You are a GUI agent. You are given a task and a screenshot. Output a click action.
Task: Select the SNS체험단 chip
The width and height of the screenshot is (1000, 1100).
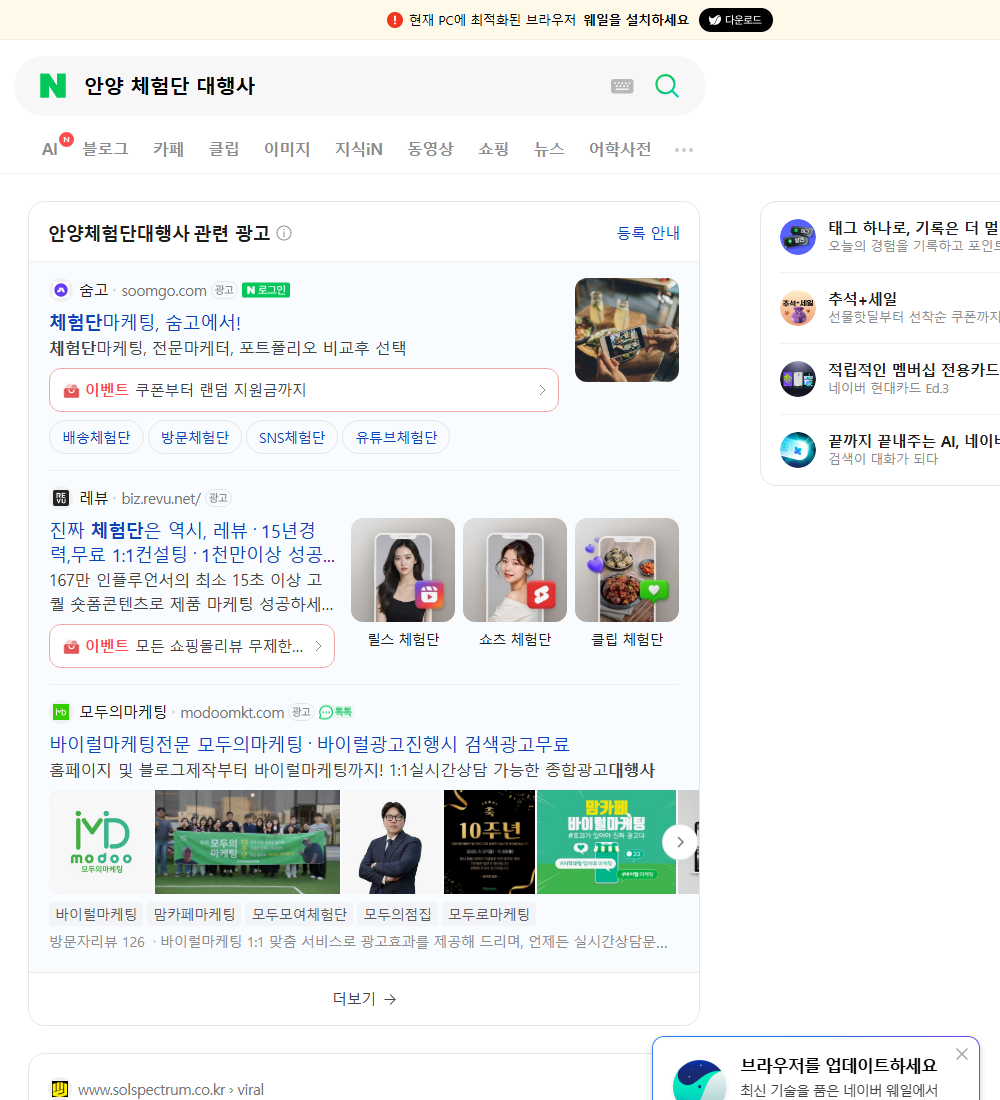[292, 438]
